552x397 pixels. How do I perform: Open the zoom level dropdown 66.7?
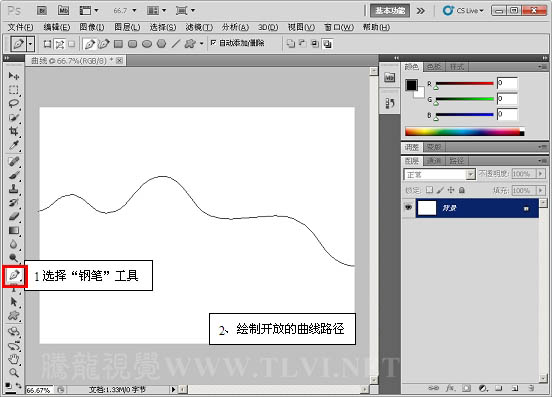tap(134, 11)
